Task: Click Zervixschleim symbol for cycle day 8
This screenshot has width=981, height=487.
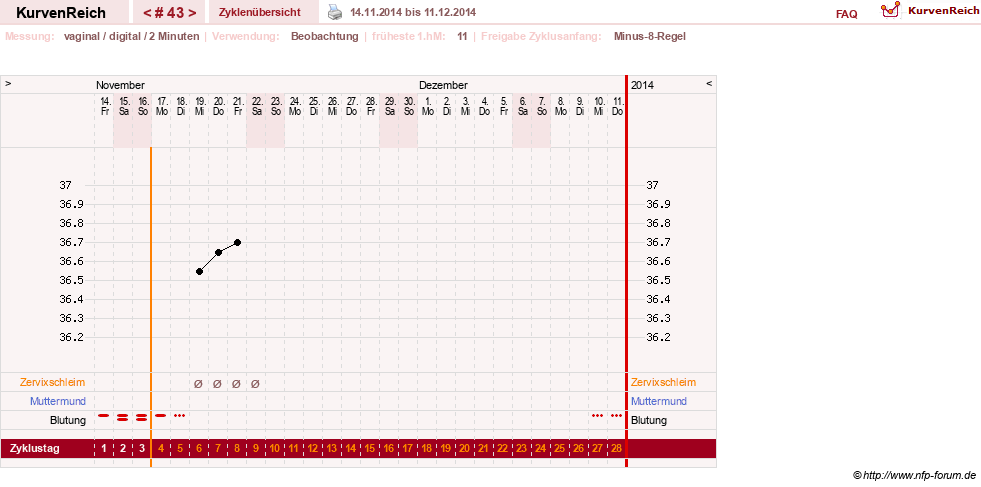Action: [236, 384]
